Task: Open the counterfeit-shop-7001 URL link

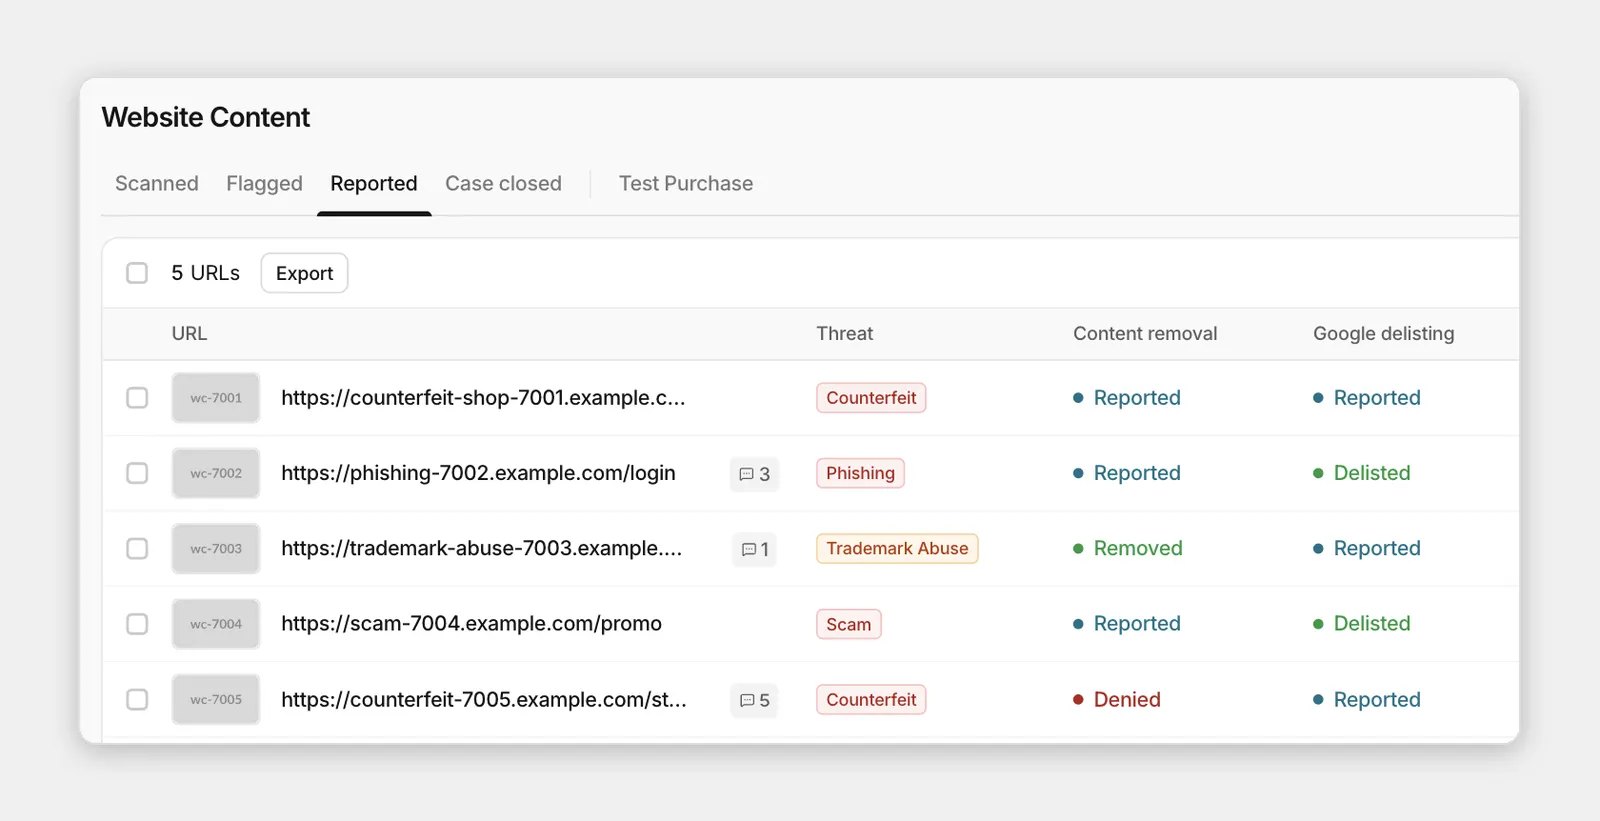Action: [x=483, y=398]
